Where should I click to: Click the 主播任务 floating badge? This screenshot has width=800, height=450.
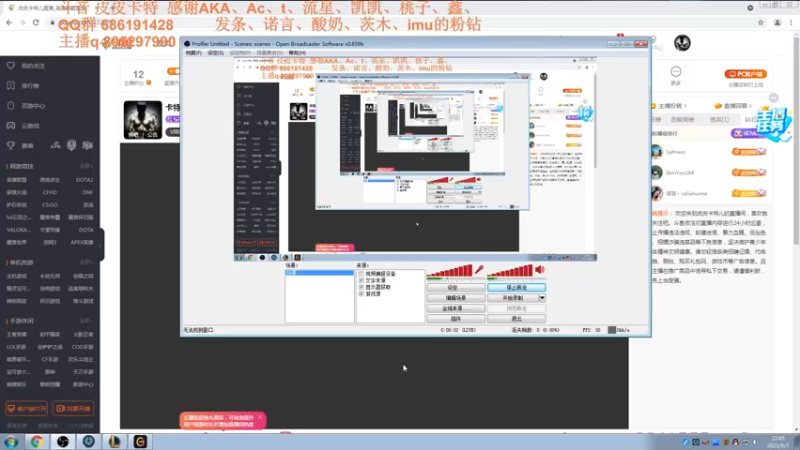[x=774, y=124]
